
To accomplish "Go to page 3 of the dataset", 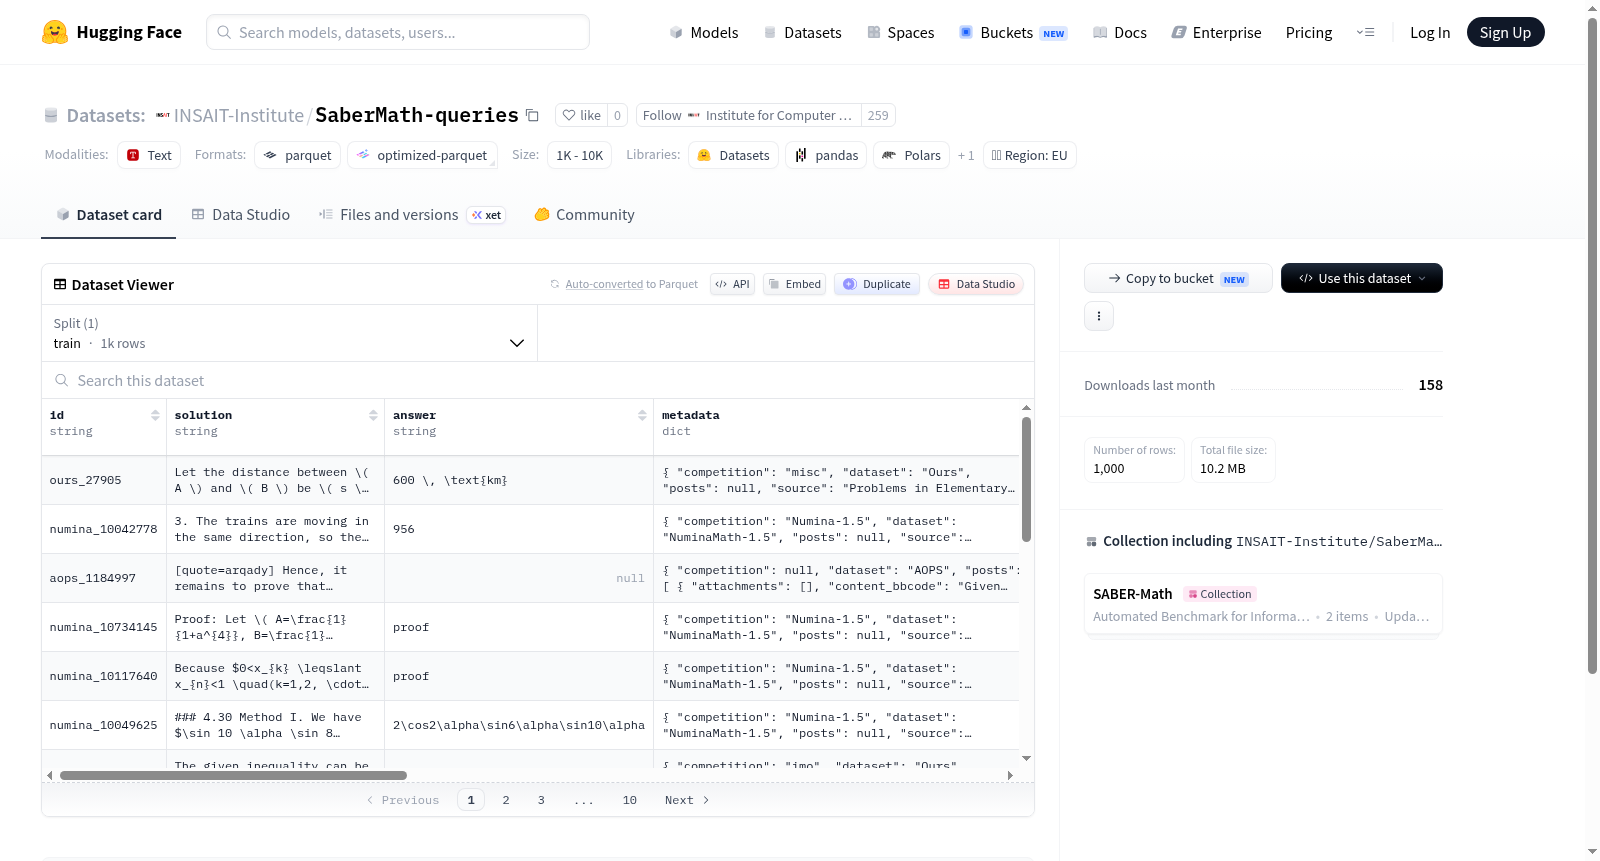I will [x=541, y=800].
